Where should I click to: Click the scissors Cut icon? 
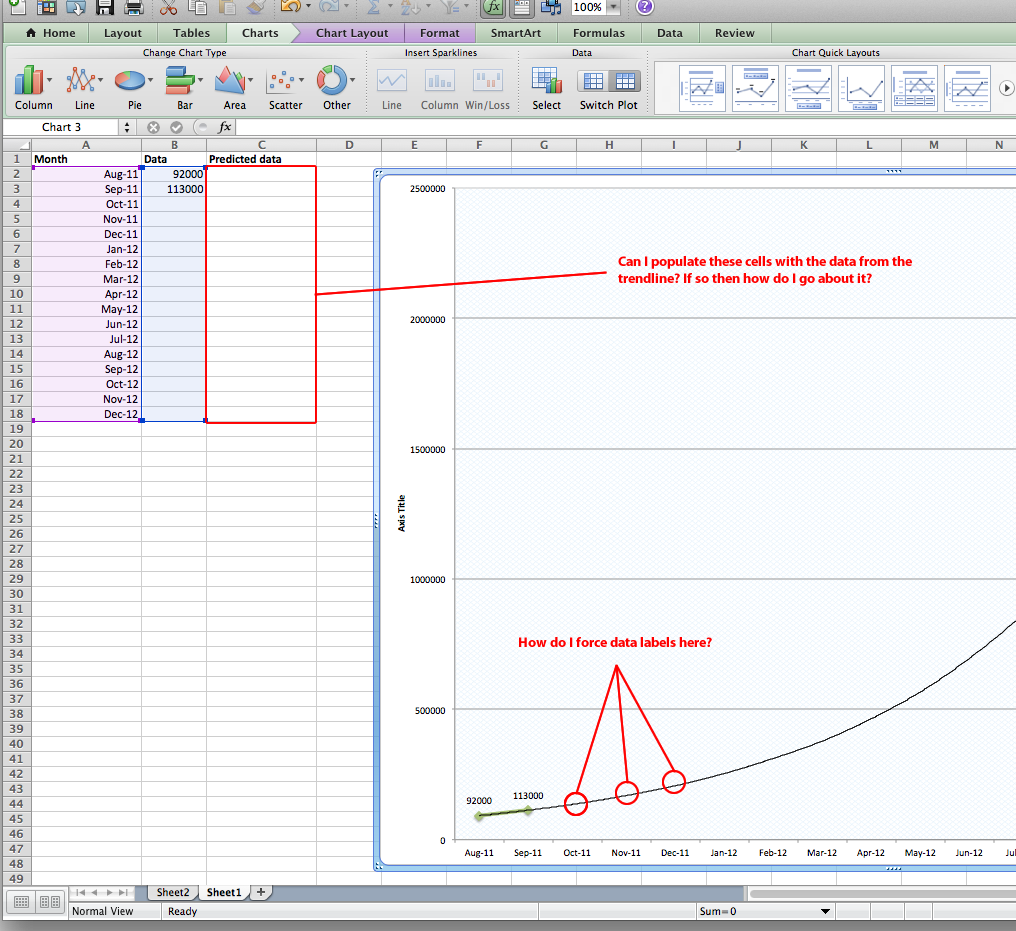[168, 7]
